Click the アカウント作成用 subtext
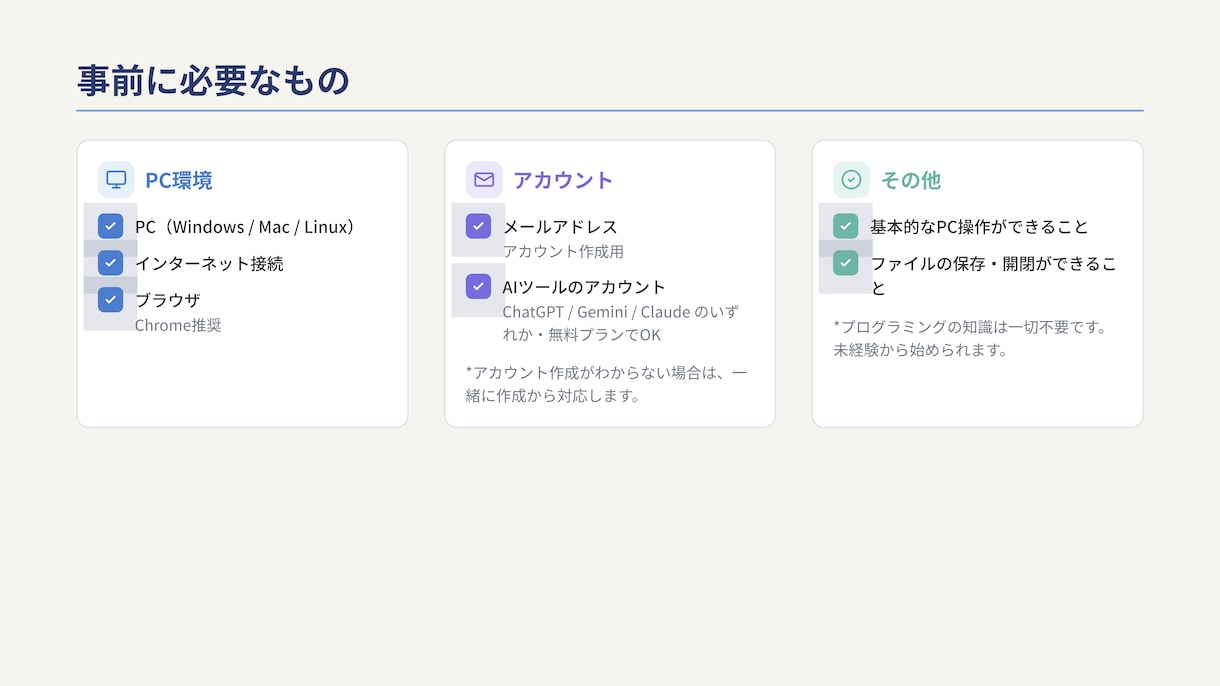Viewport: 1220px width, 686px height. coord(563,251)
